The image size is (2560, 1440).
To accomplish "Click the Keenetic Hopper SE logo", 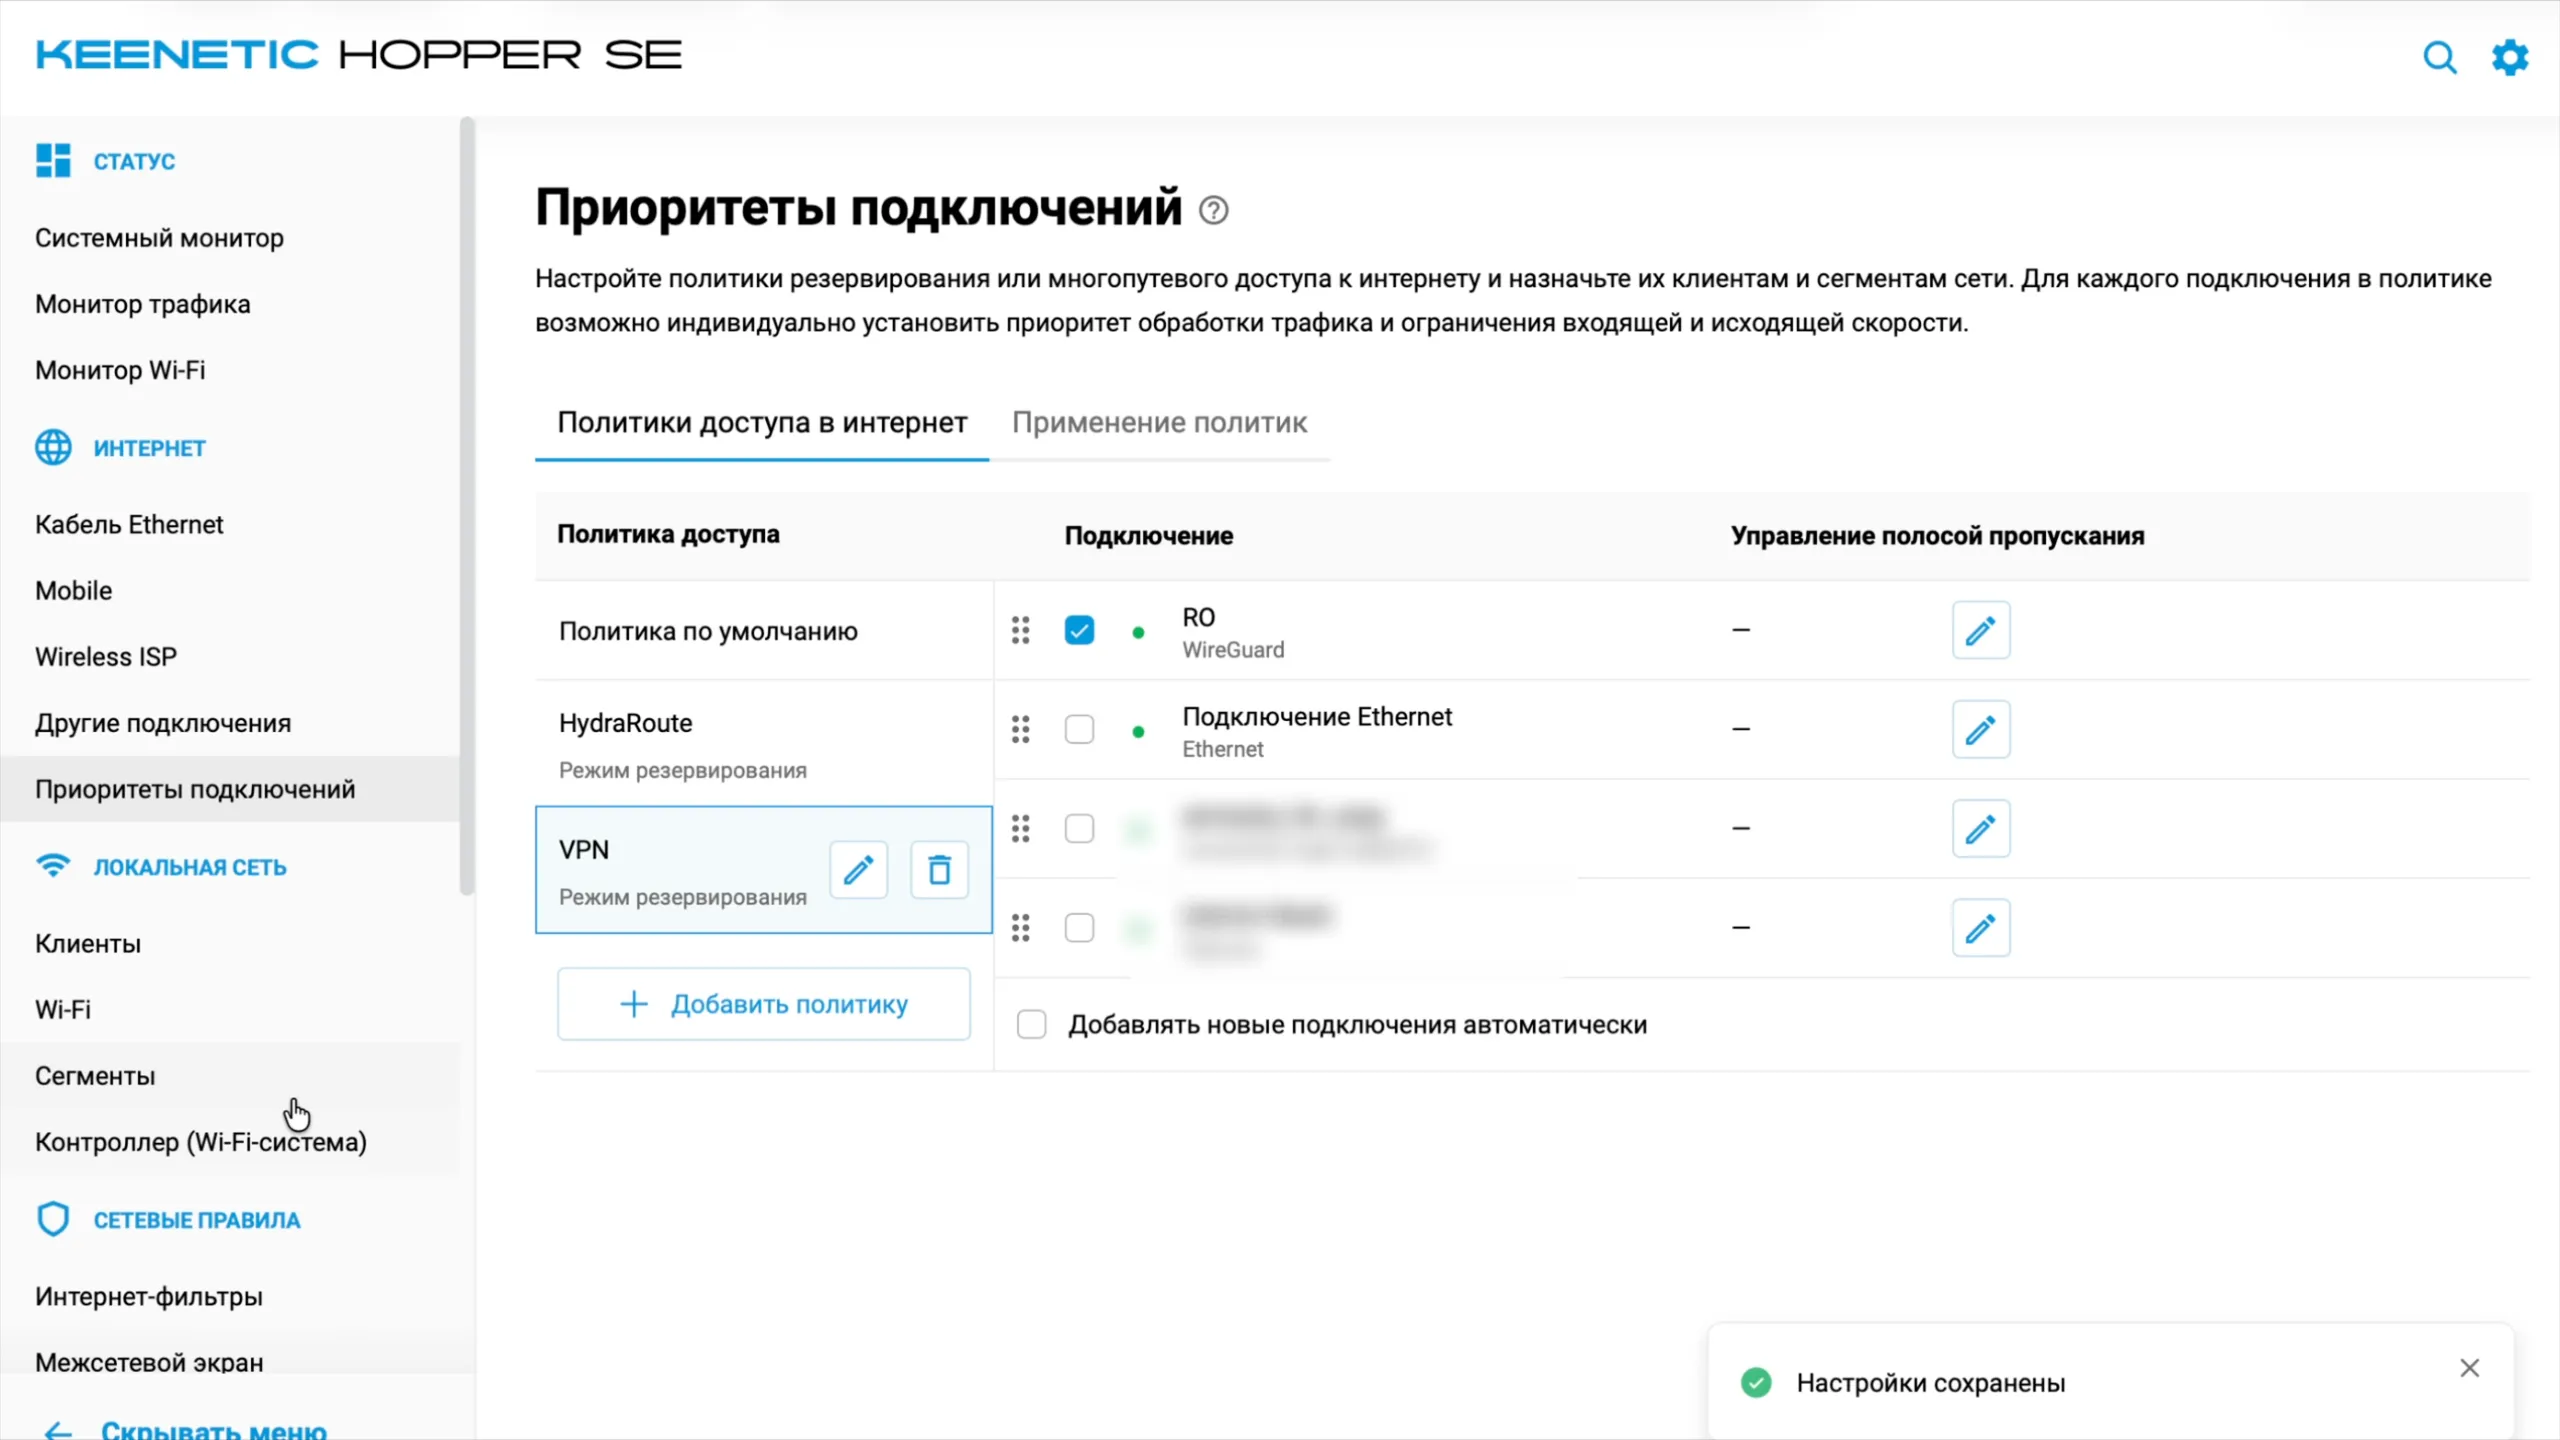I will coord(358,55).
